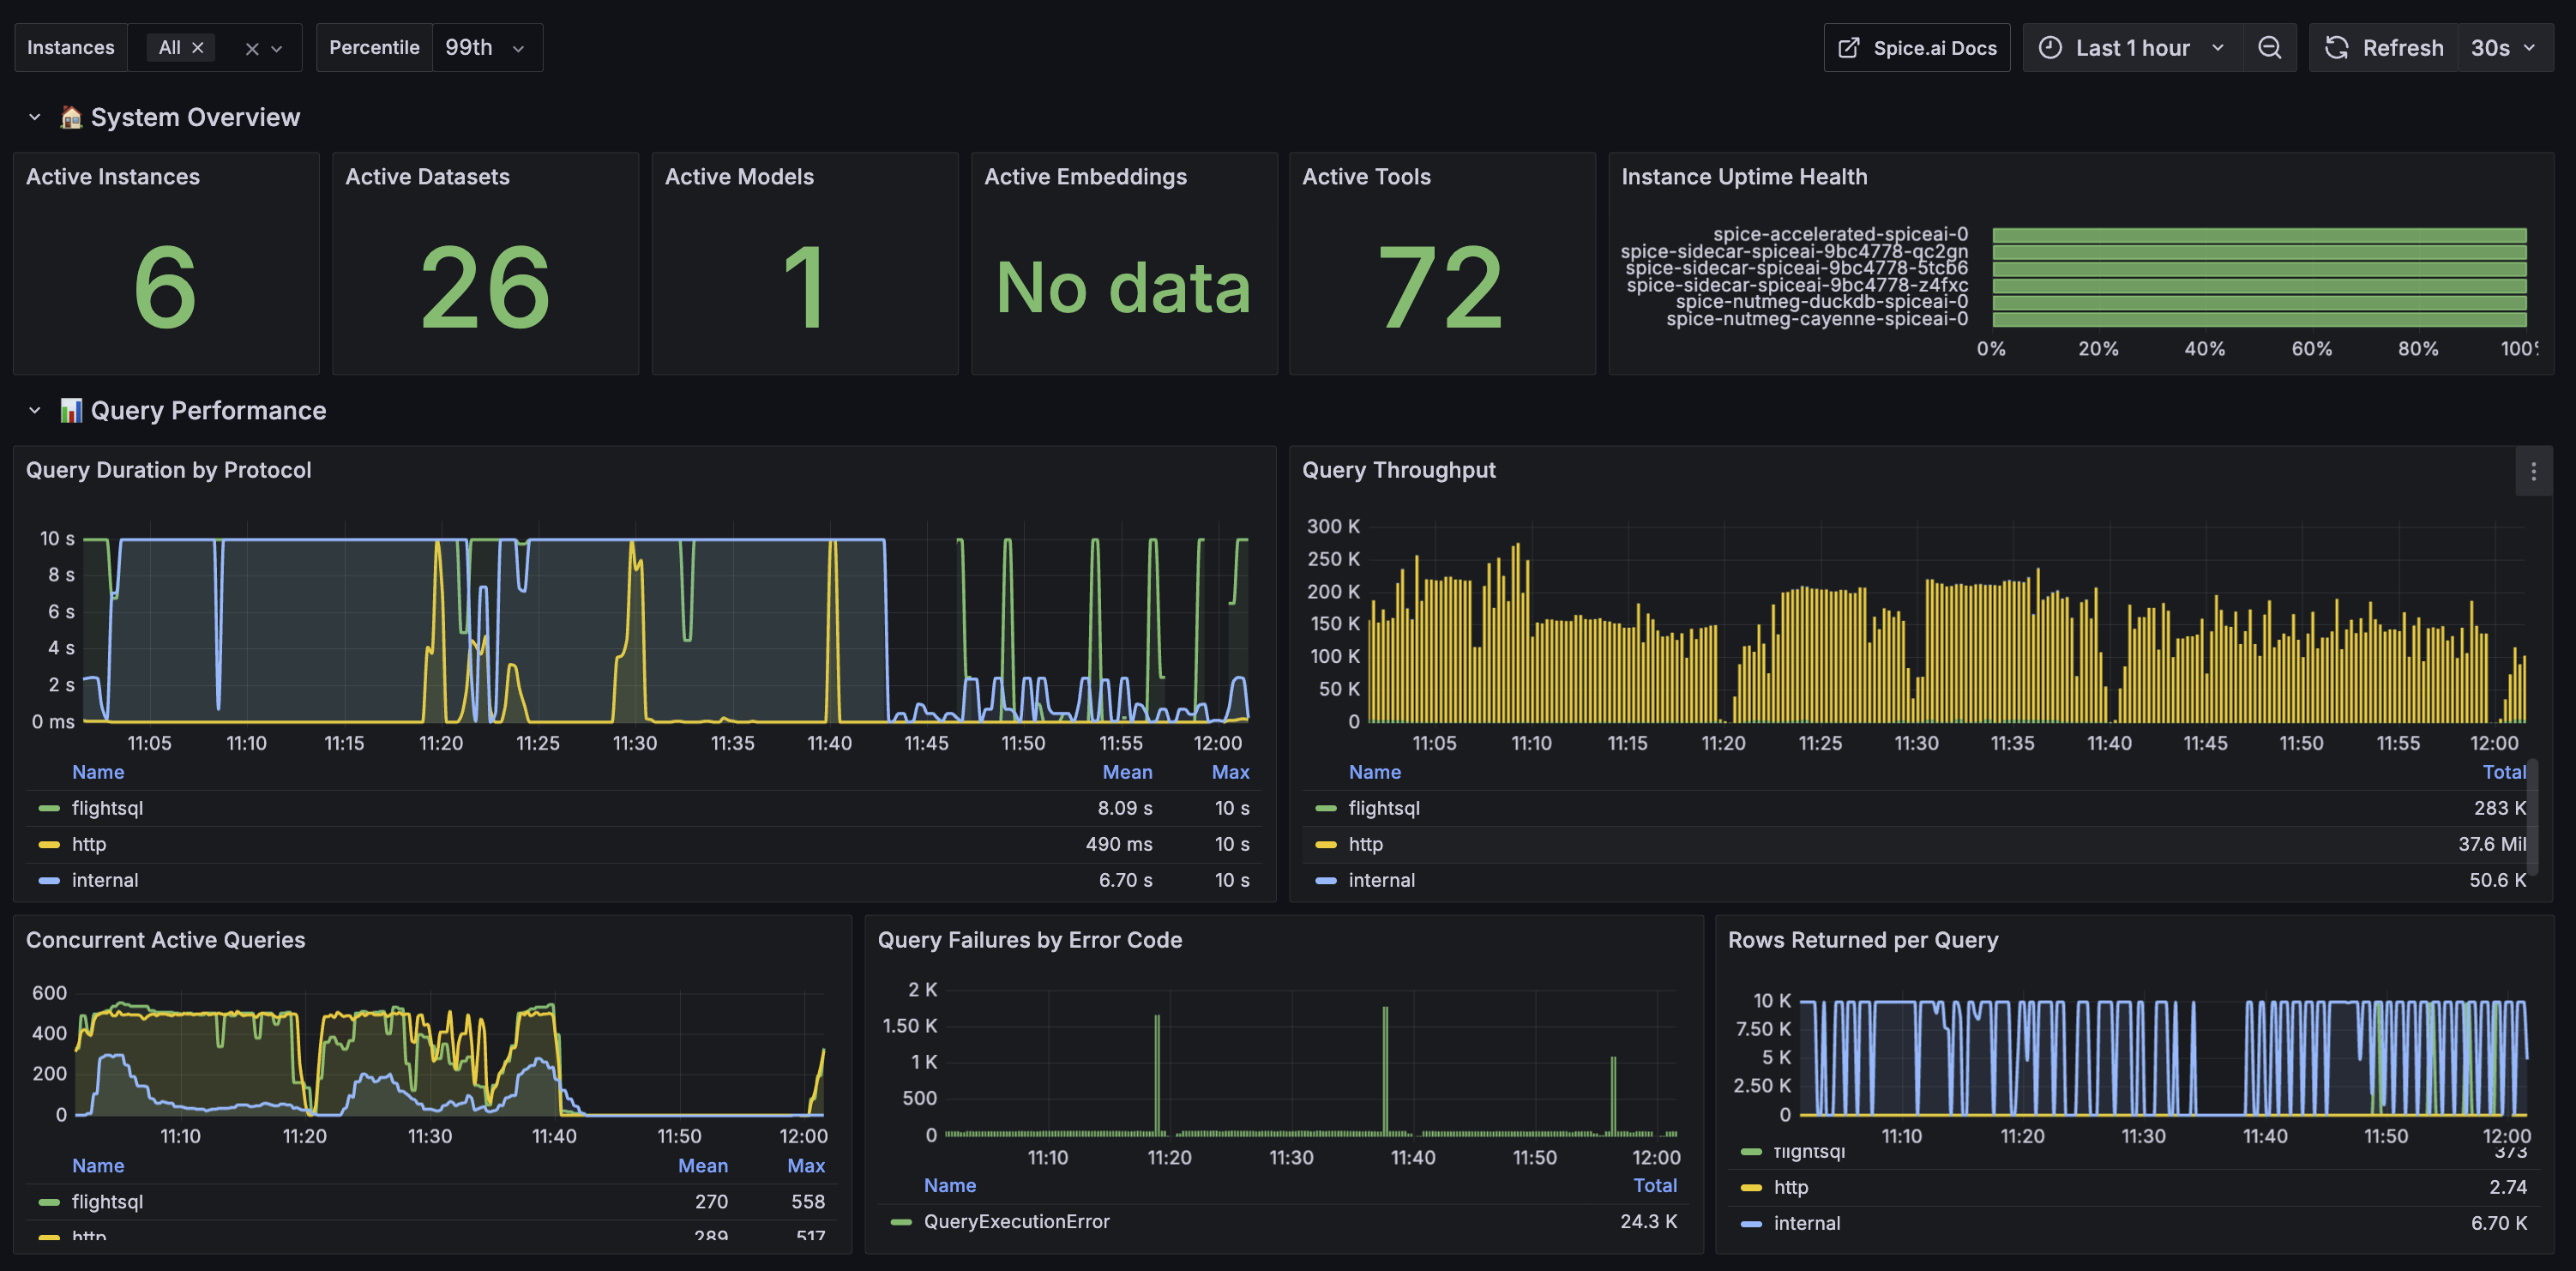Click the zoom out time range icon
Image resolution: width=2576 pixels, height=1271 pixels.
click(x=2269, y=48)
